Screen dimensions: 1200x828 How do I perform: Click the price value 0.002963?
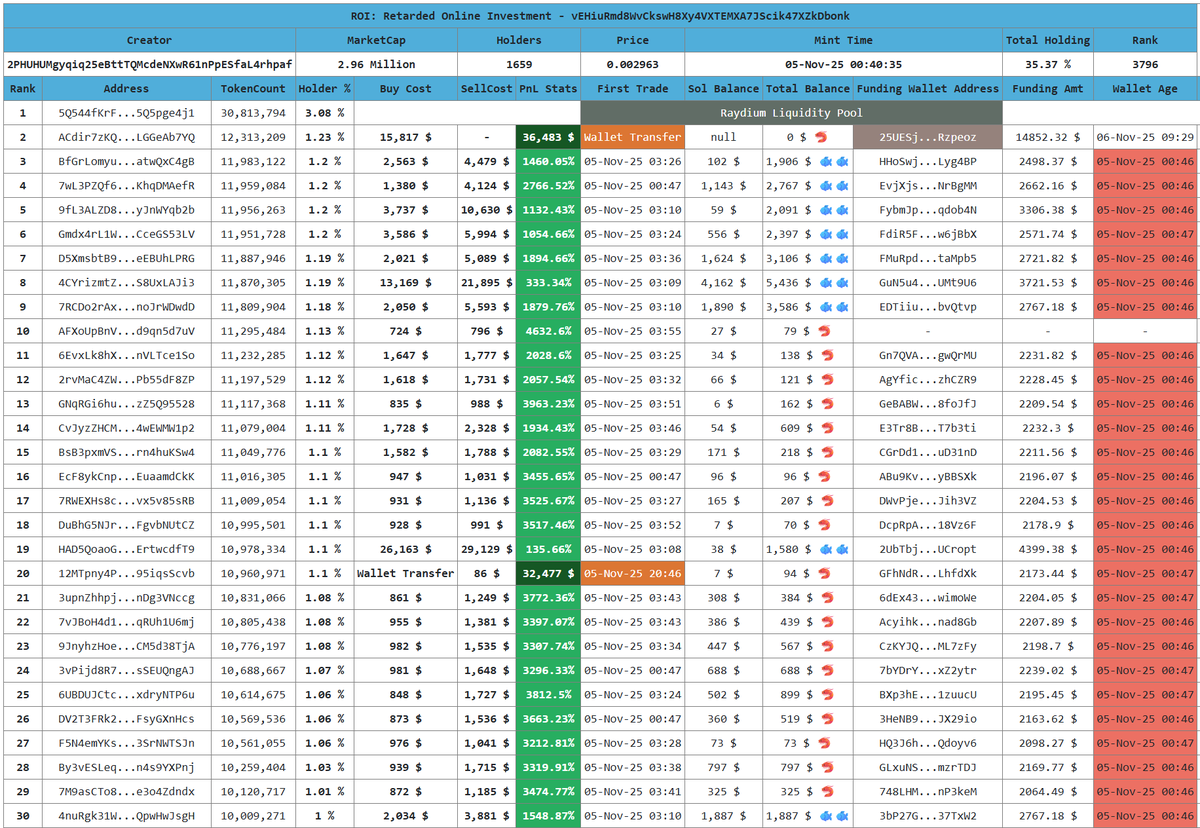tap(632, 64)
